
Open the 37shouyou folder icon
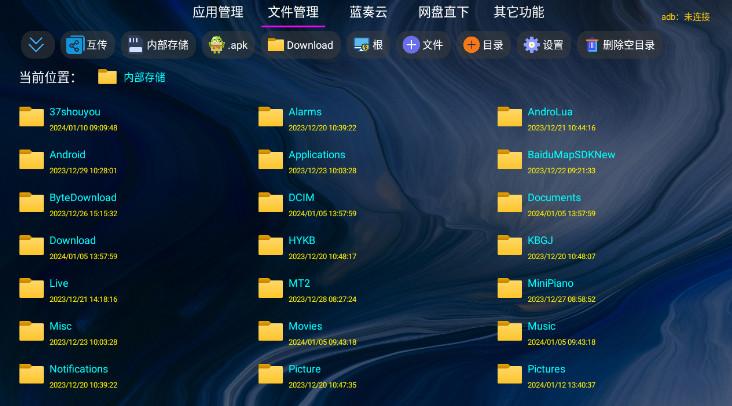tap(31, 117)
